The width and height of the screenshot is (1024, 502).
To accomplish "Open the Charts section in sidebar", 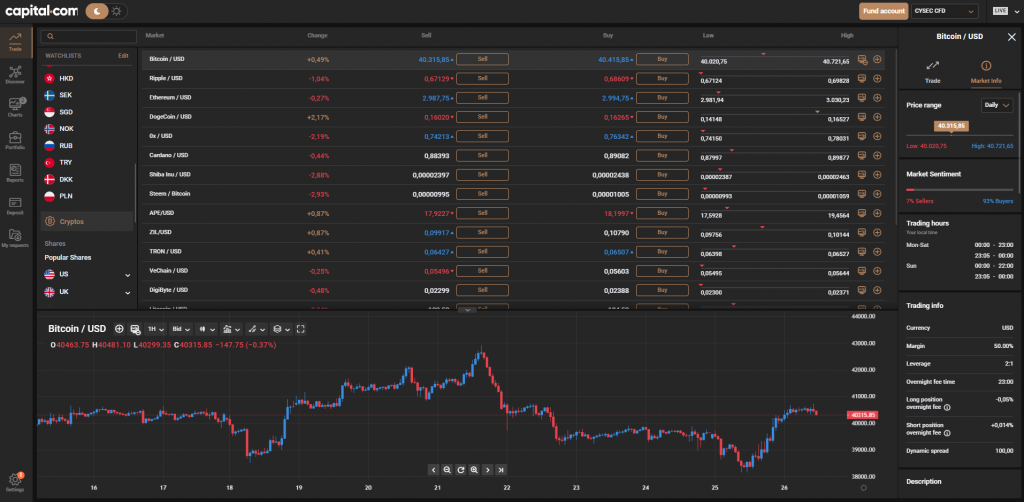I will [15, 107].
